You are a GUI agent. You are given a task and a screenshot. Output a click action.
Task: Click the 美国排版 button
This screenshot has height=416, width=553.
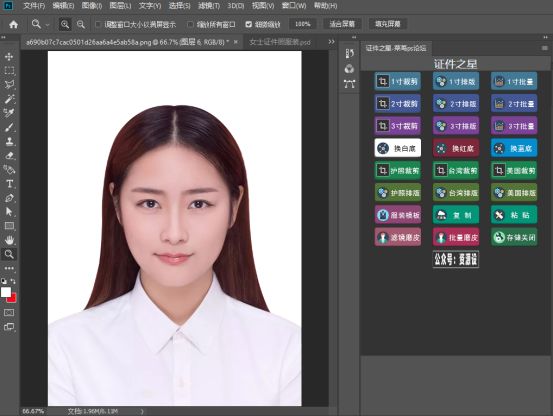[514, 193]
